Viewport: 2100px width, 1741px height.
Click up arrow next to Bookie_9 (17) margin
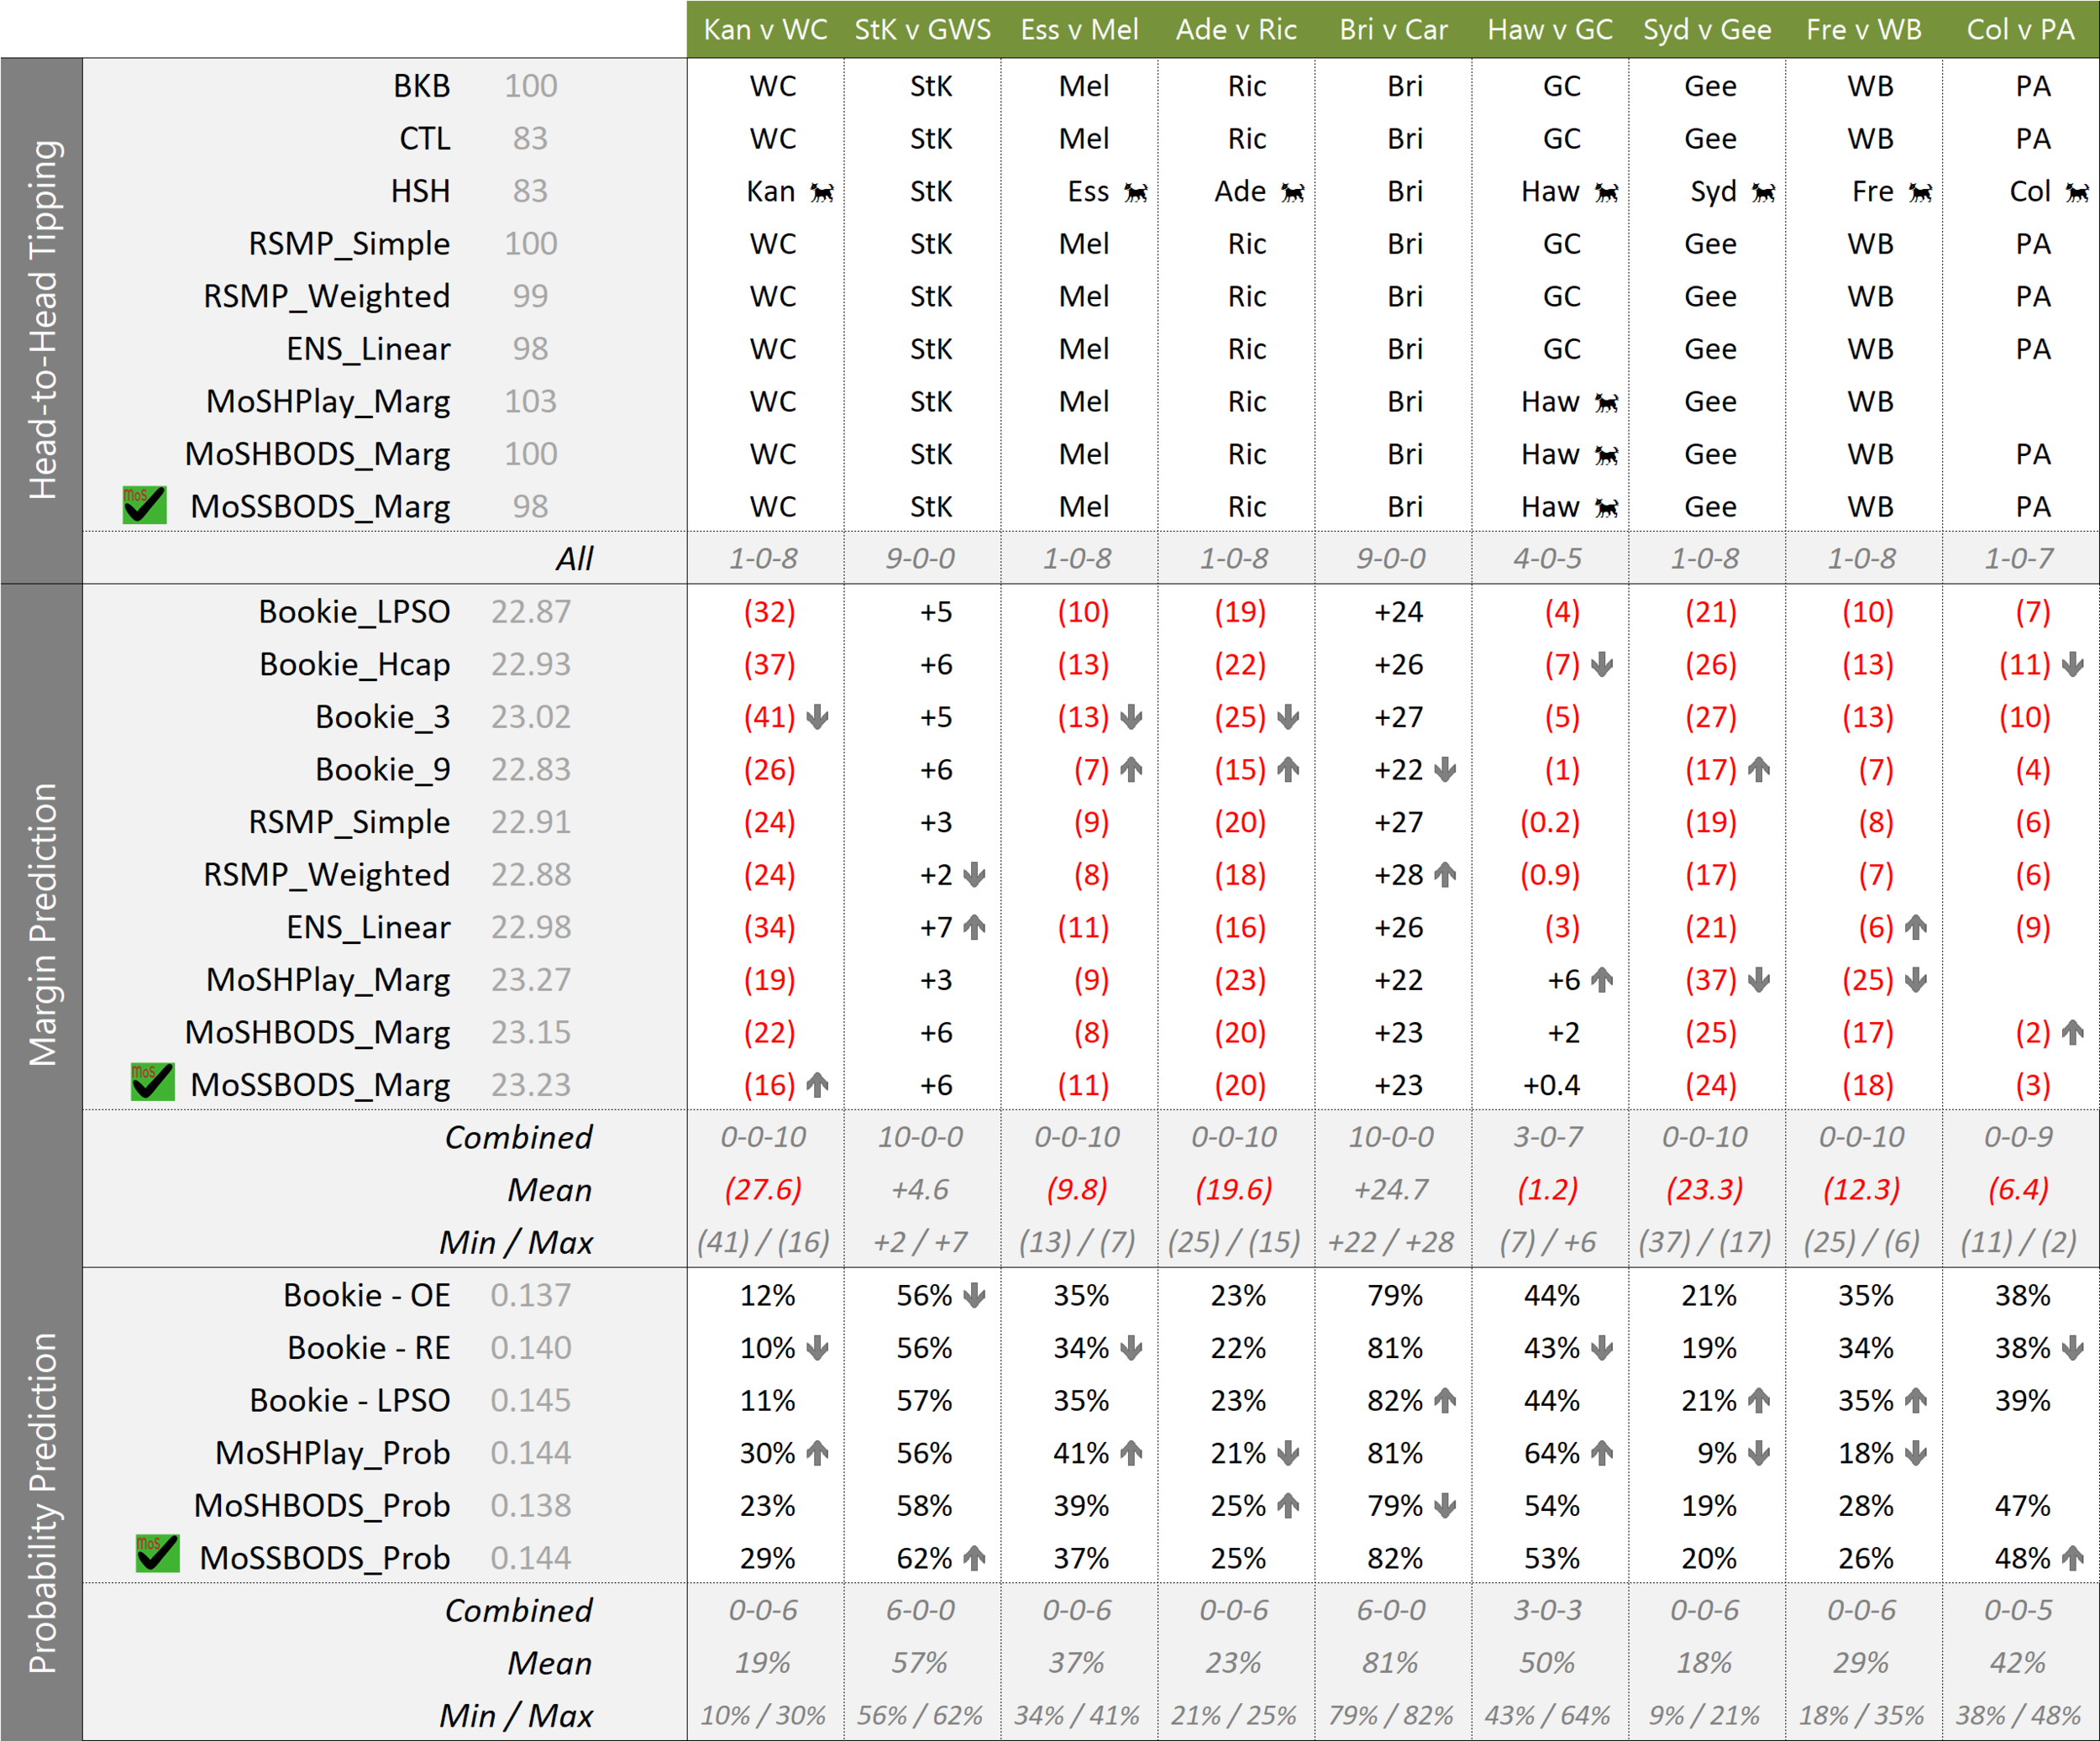(x=1759, y=769)
